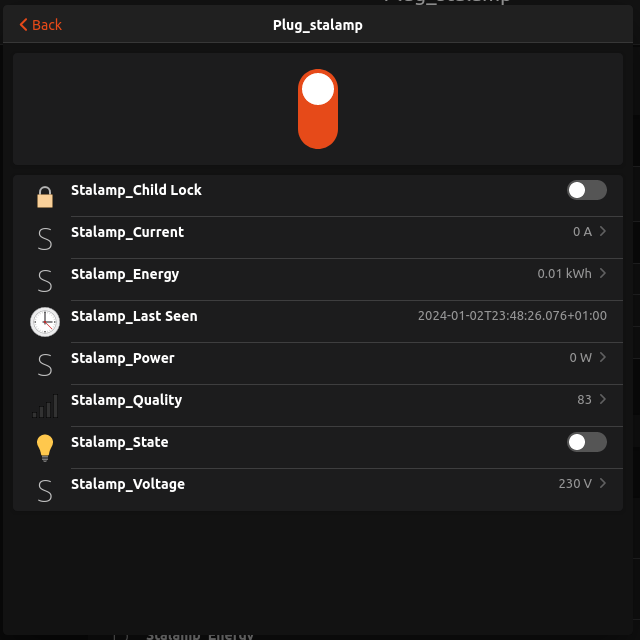The height and width of the screenshot is (640, 640).
Task: Turn on the Stalamp_State switch
Action: tap(587, 442)
